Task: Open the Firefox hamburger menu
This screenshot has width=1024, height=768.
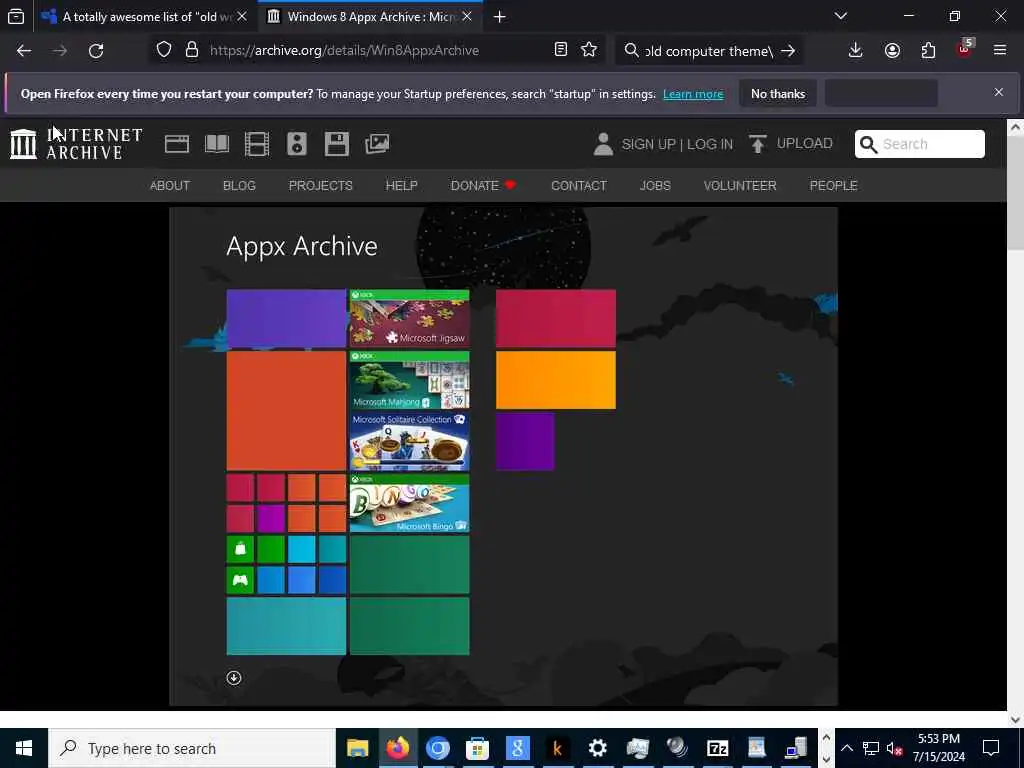Action: [x=1000, y=50]
